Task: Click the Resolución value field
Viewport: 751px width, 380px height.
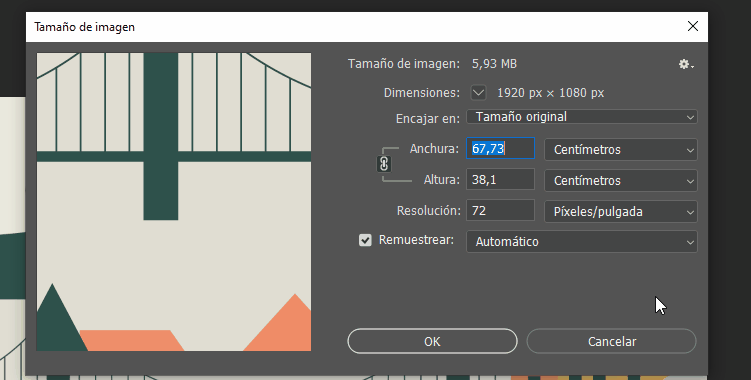Action: tap(501, 210)
